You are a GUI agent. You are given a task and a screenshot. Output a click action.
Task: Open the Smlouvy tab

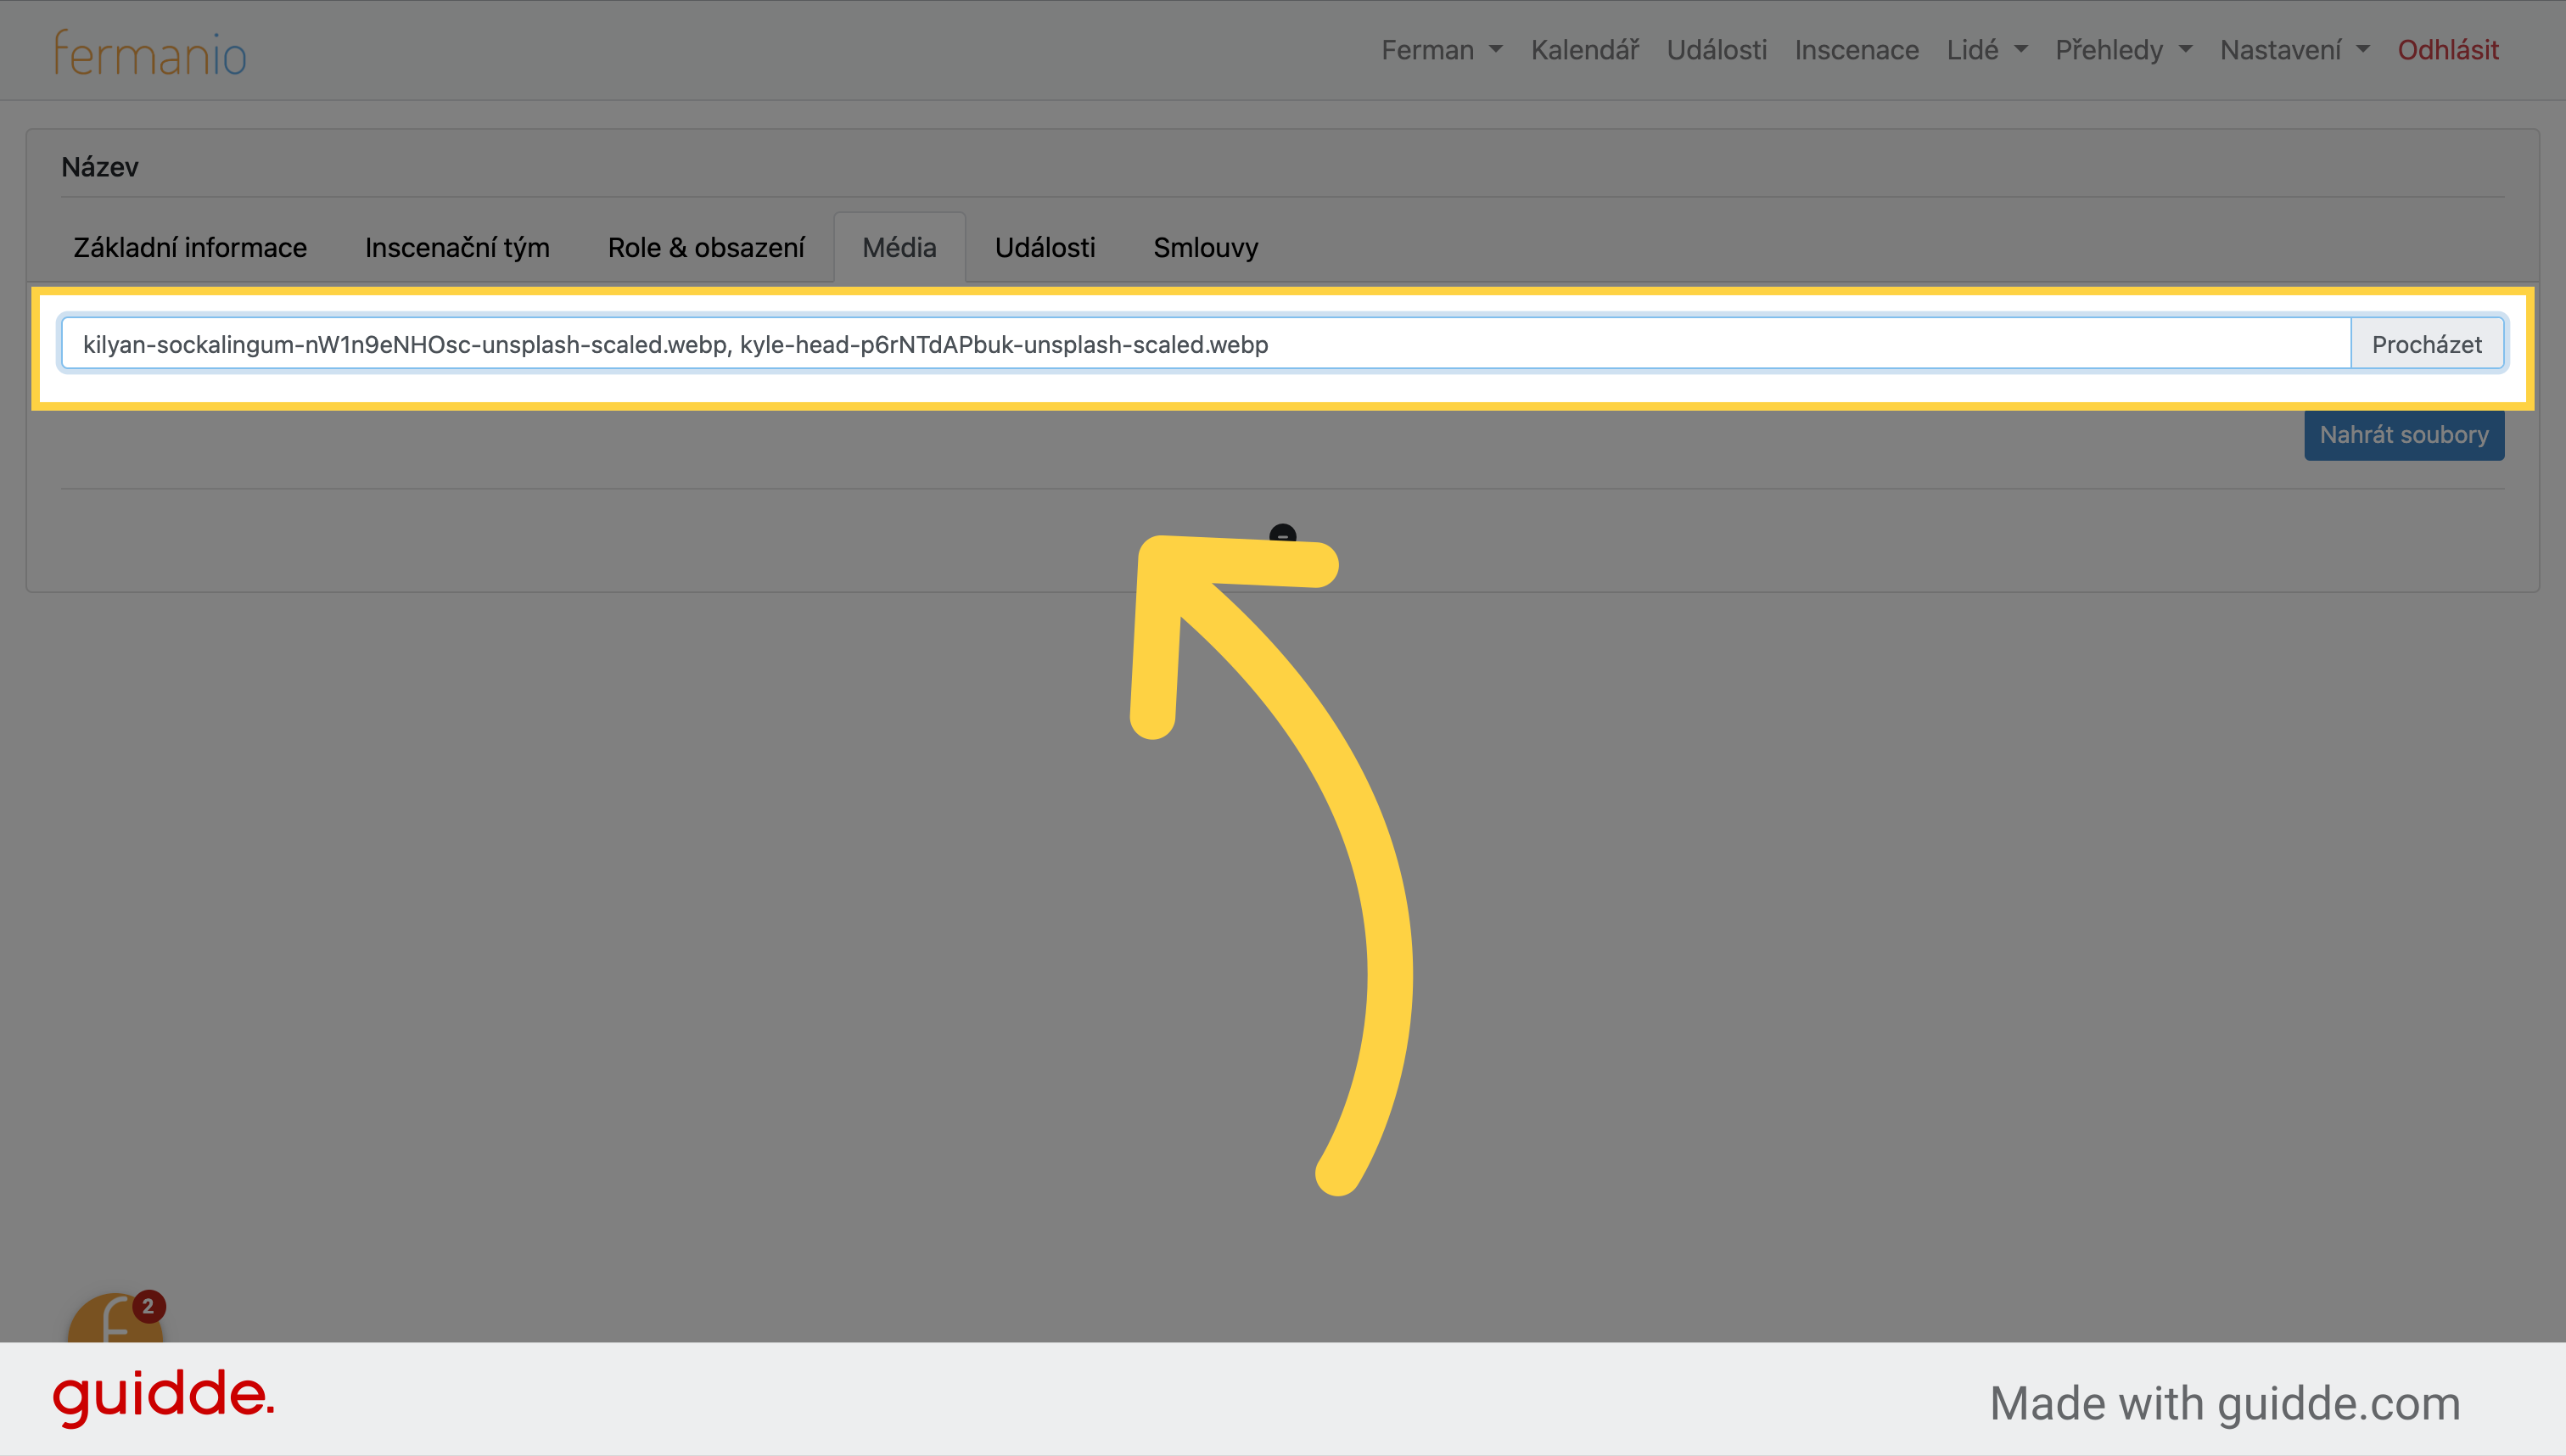coord(1207,247)
